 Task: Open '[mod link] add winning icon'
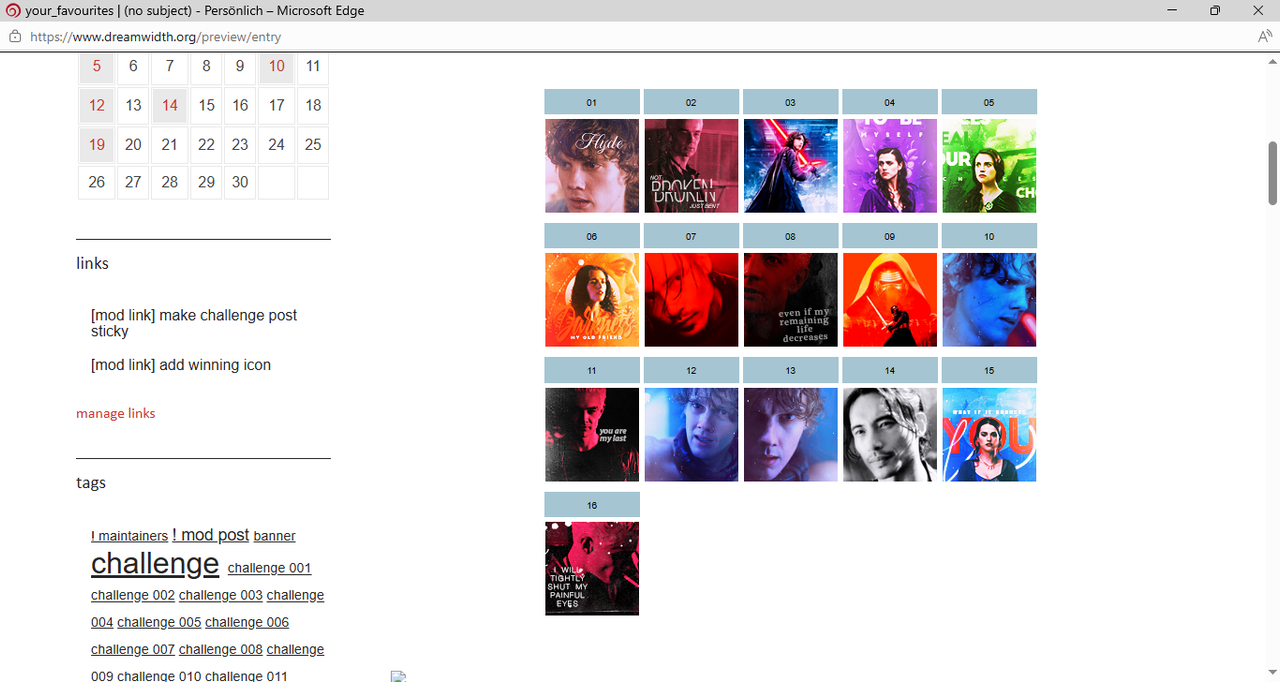tap(181, 365)
